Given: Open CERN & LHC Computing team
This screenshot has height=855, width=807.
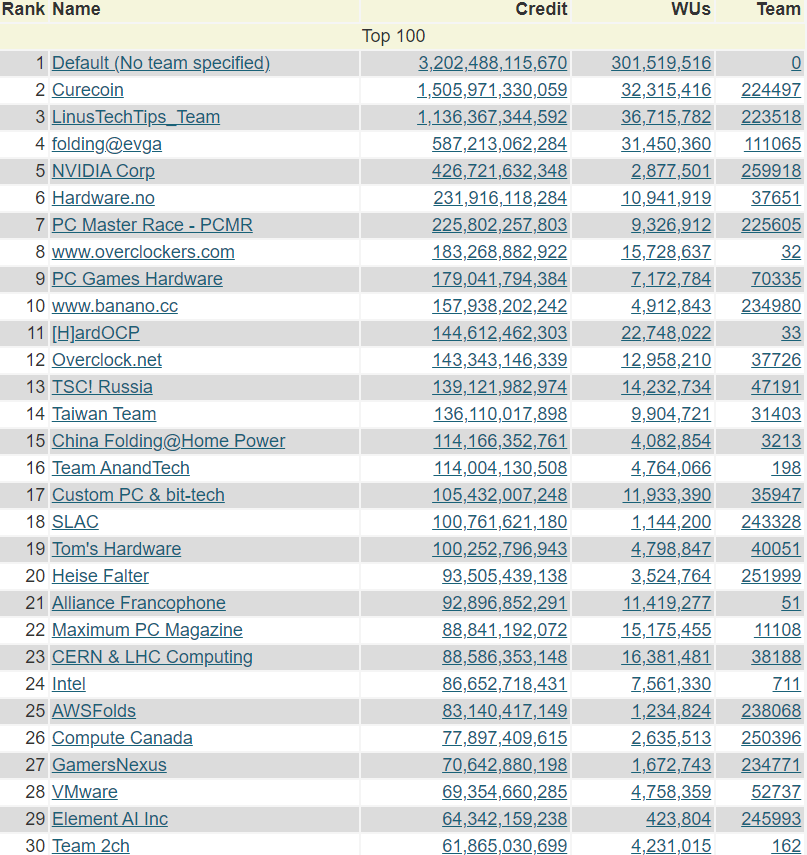Looking at the screenshot, I should pos(152,657).
